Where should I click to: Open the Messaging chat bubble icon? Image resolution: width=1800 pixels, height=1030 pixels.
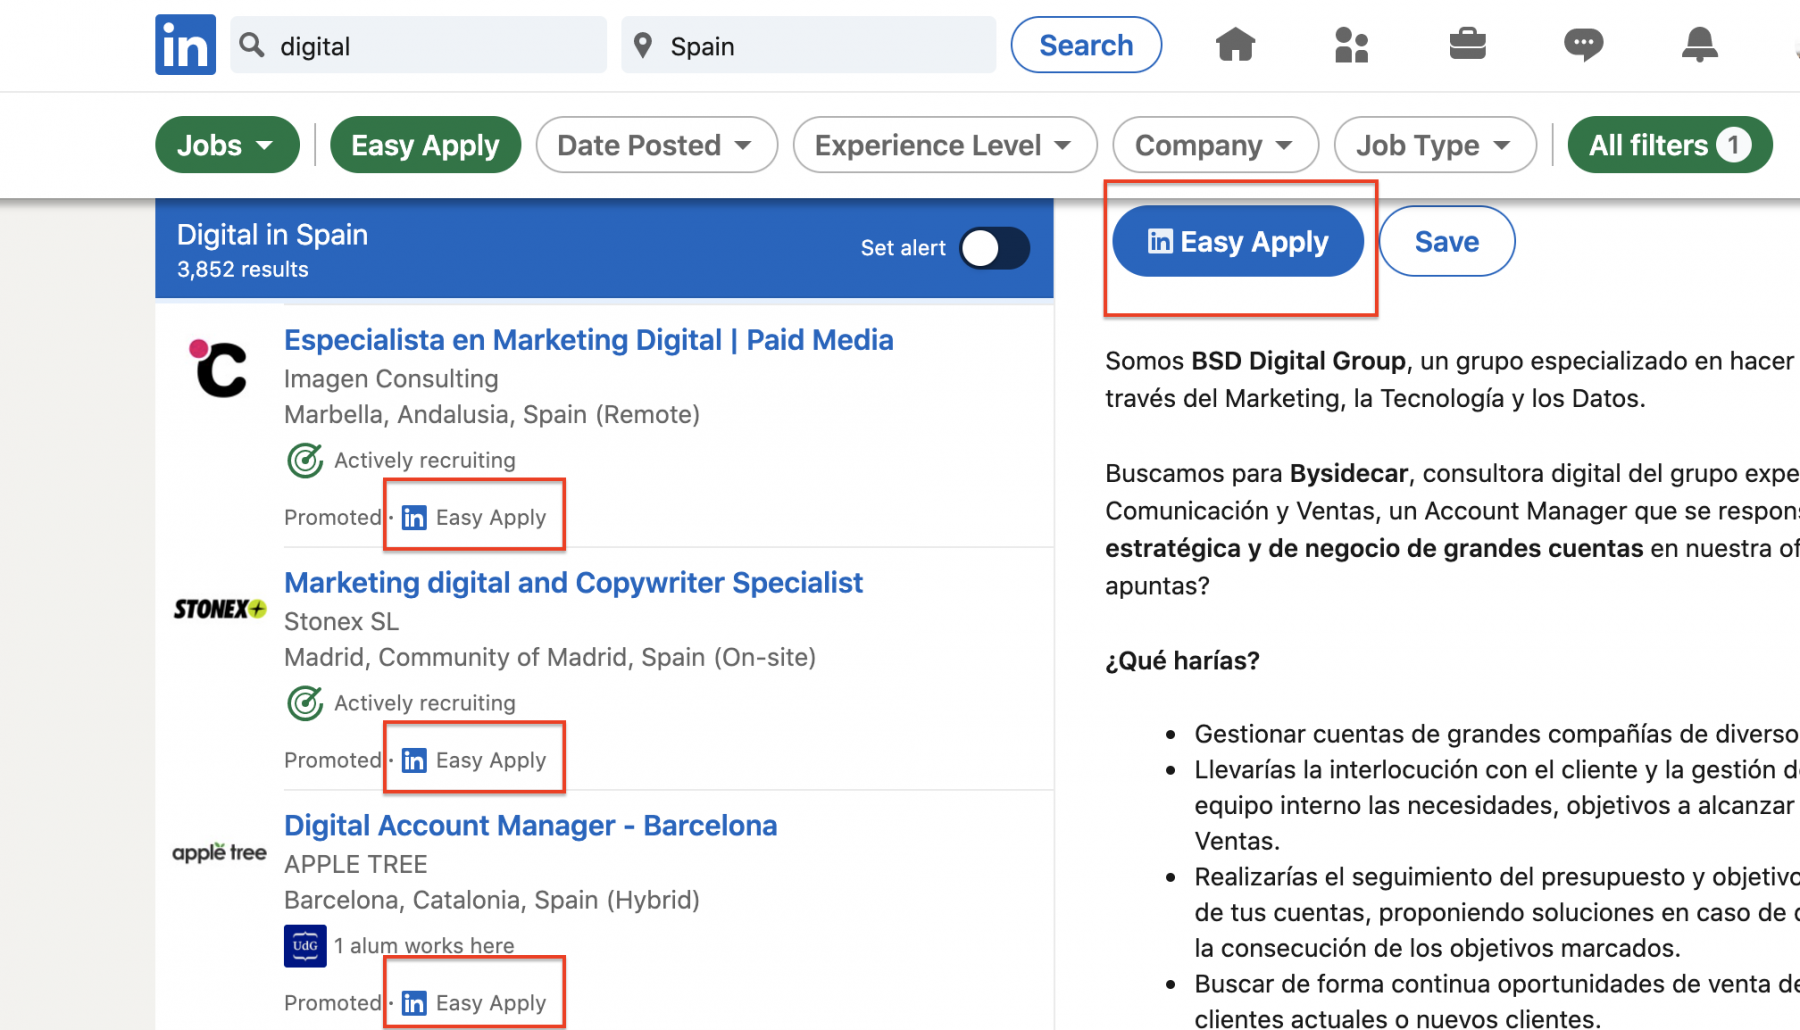click(1583, 45)
